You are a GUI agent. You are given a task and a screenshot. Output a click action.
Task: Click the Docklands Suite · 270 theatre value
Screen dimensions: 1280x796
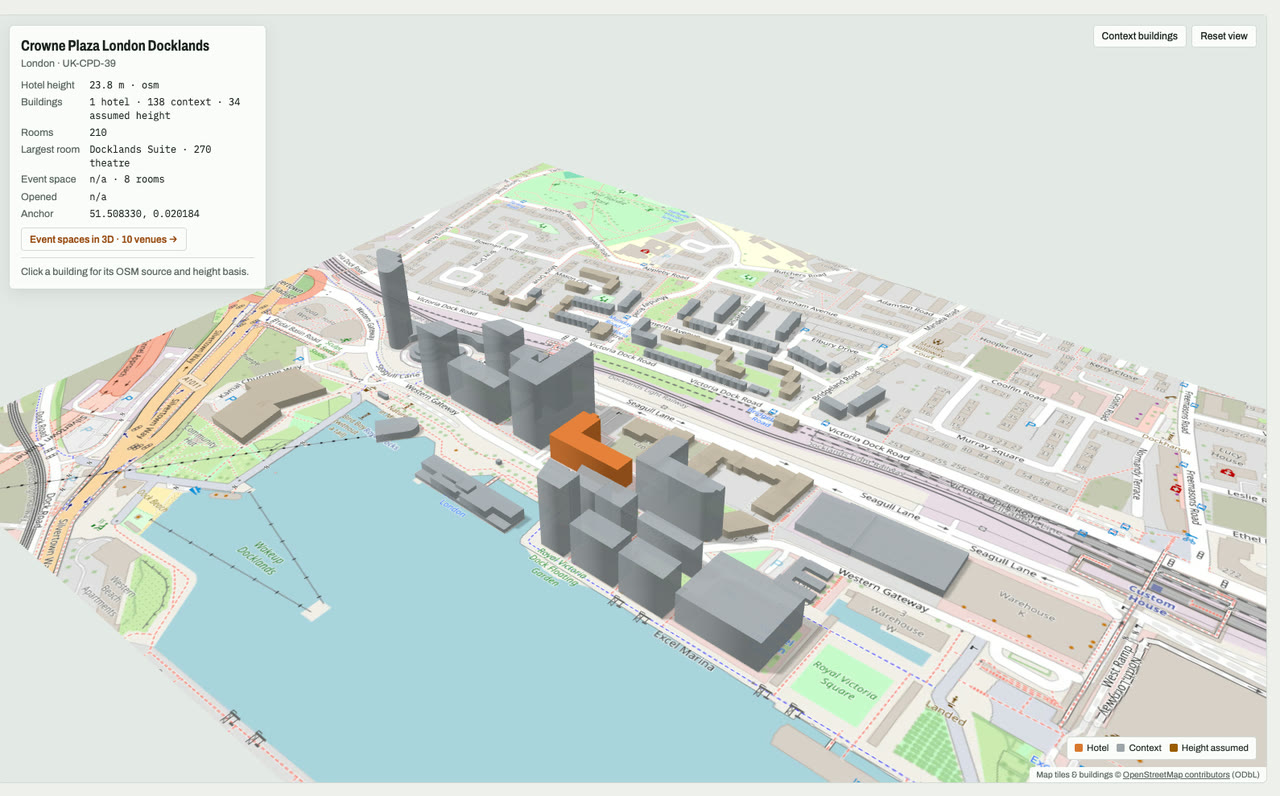coord(150,156)
